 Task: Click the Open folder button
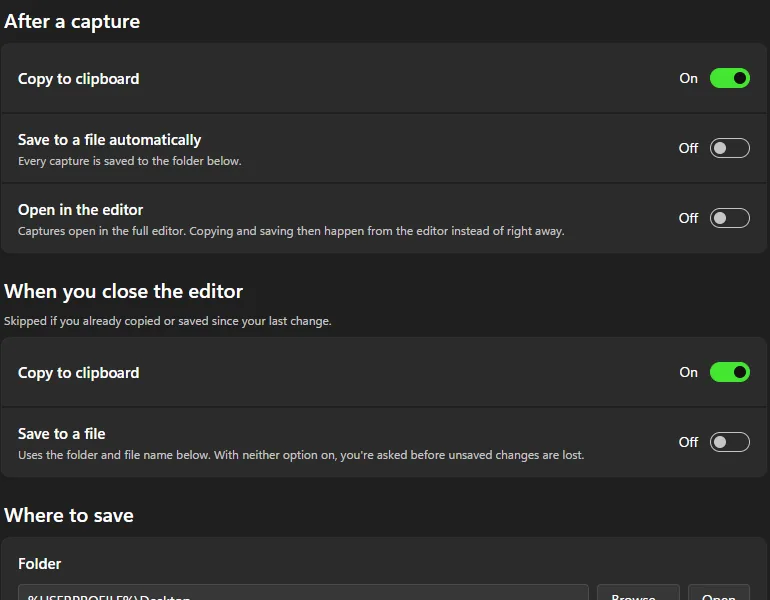pos(718,593)
